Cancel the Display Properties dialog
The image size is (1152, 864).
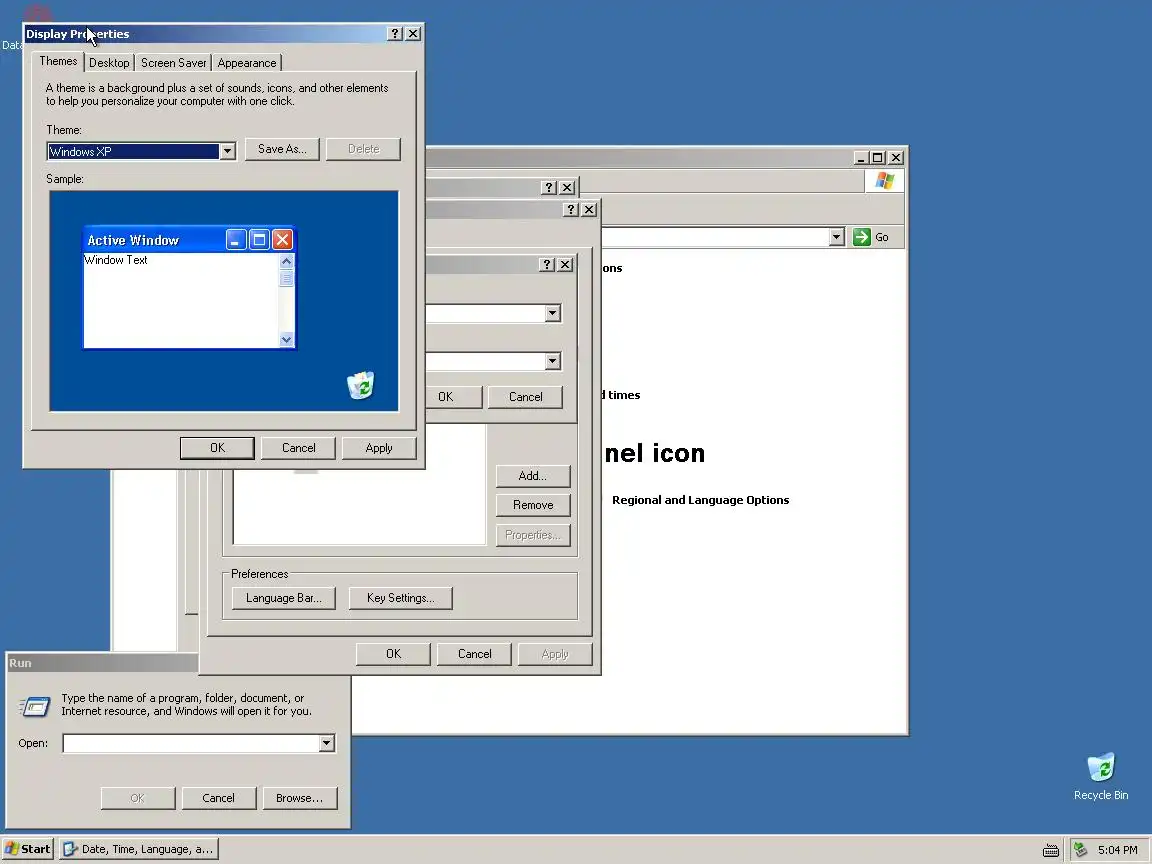(x=298, y=448)
